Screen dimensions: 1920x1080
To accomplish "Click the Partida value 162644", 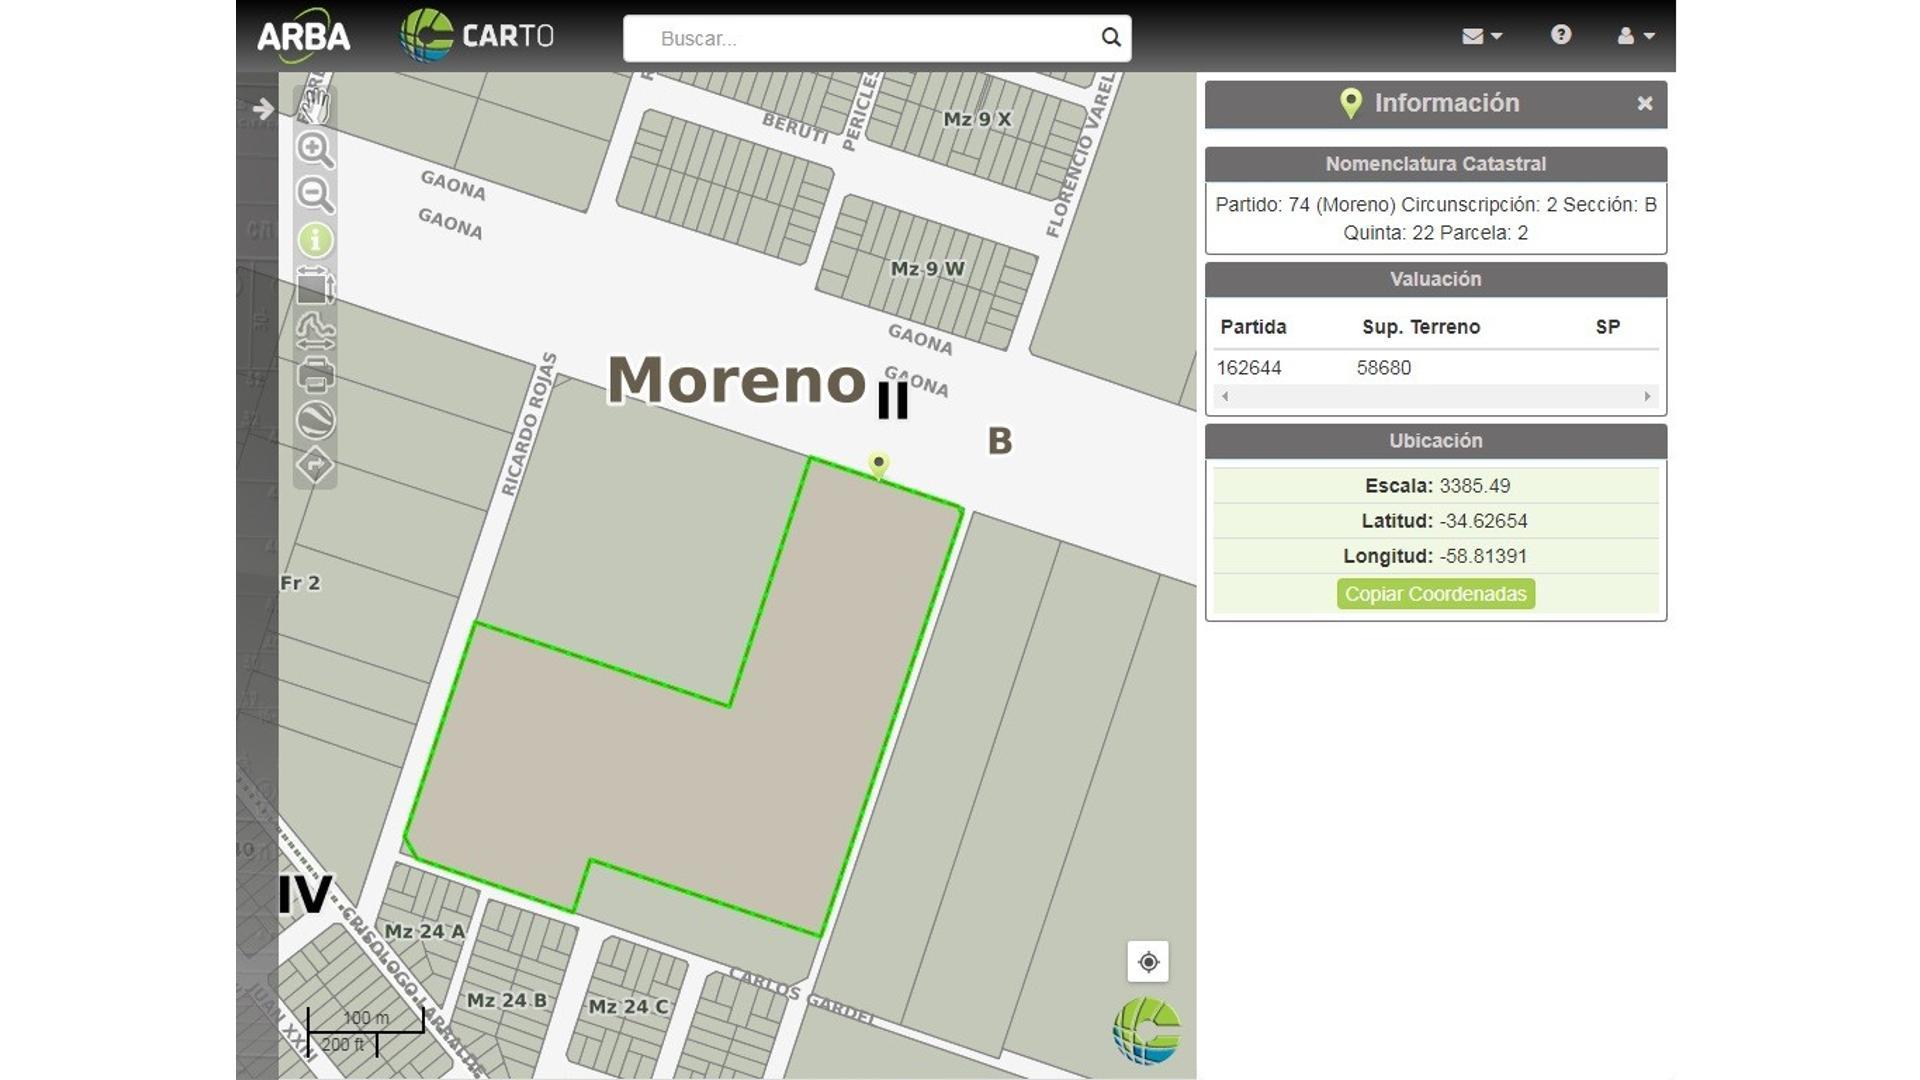I will click(x=1248, y=368).
